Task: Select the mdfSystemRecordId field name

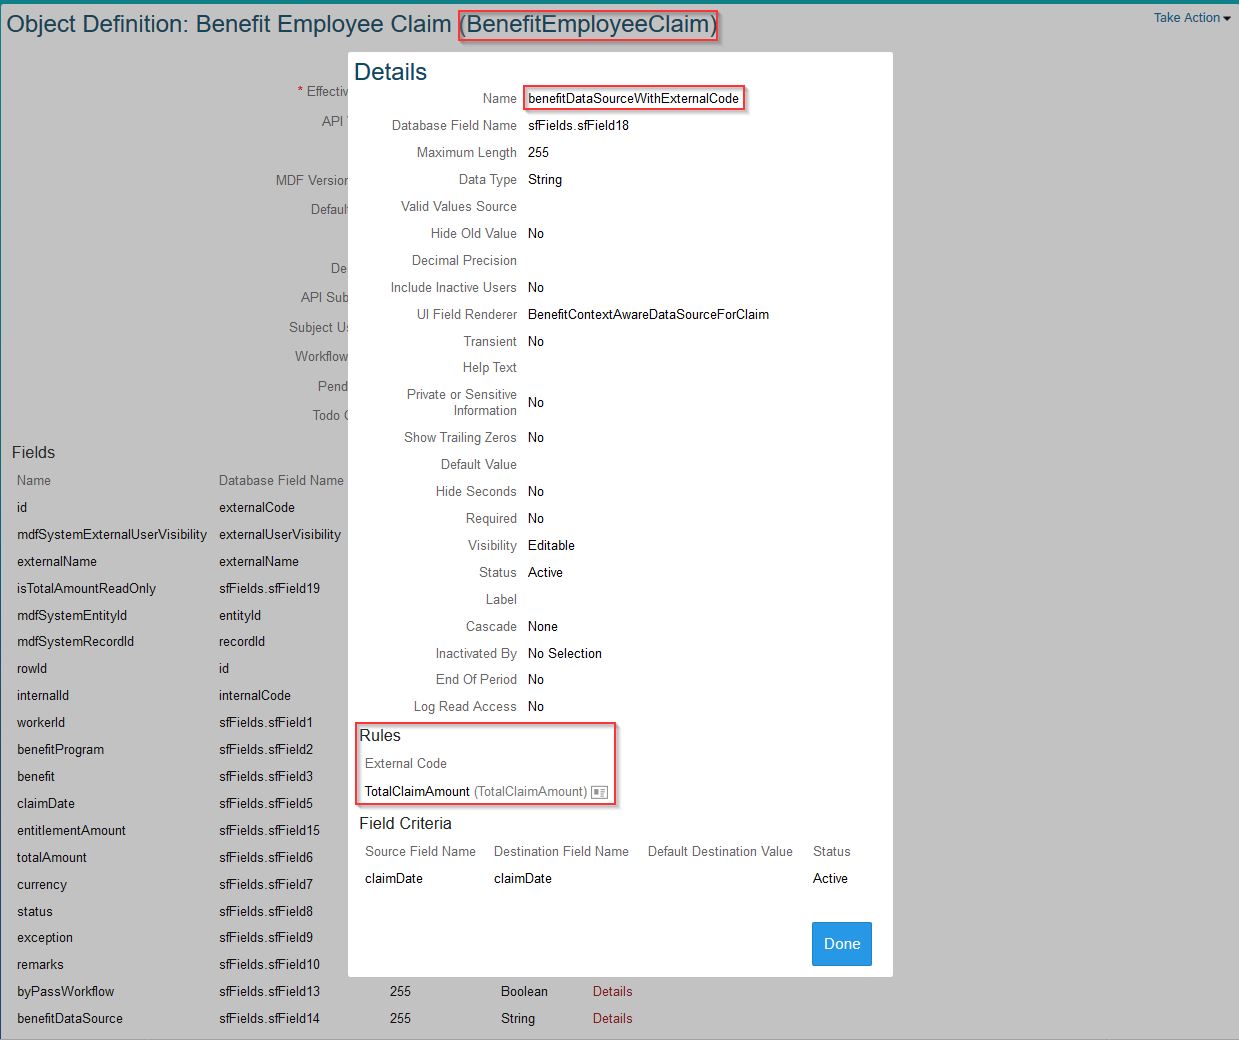Action: point(75,641)
